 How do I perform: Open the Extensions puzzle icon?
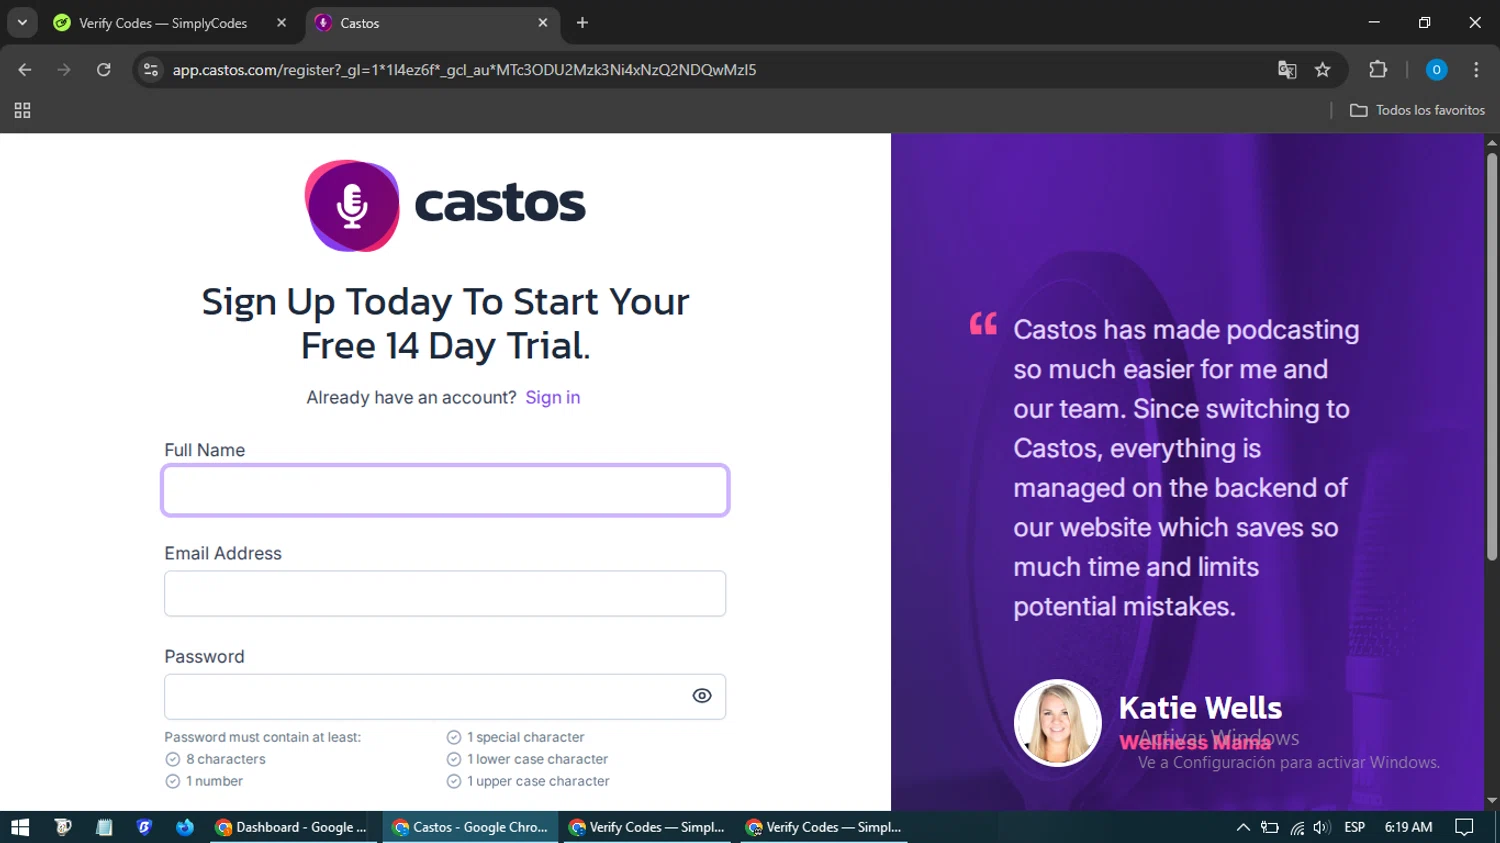click(x=1378, y=69)
